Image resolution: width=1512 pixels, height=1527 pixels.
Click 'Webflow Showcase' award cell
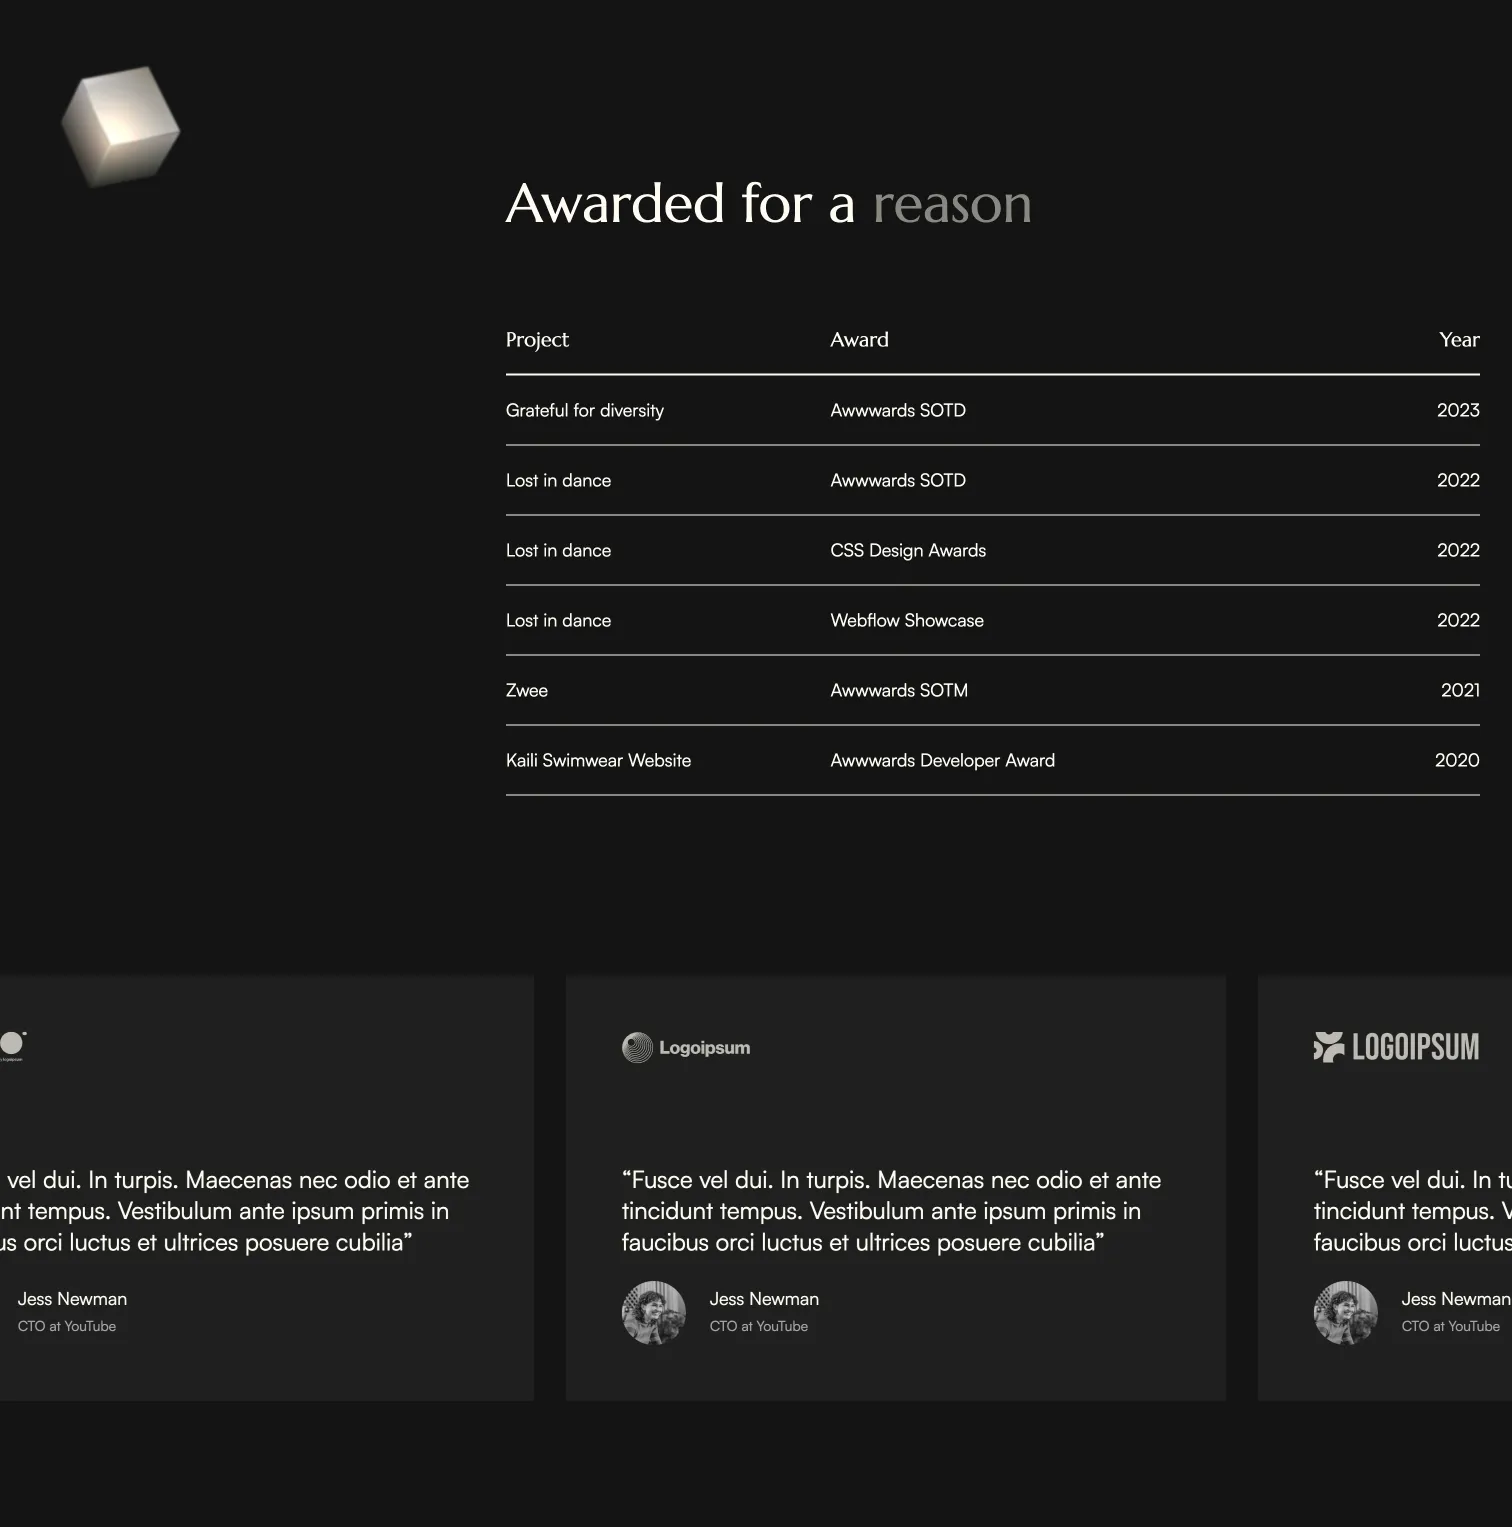click(x=907, y=620)
